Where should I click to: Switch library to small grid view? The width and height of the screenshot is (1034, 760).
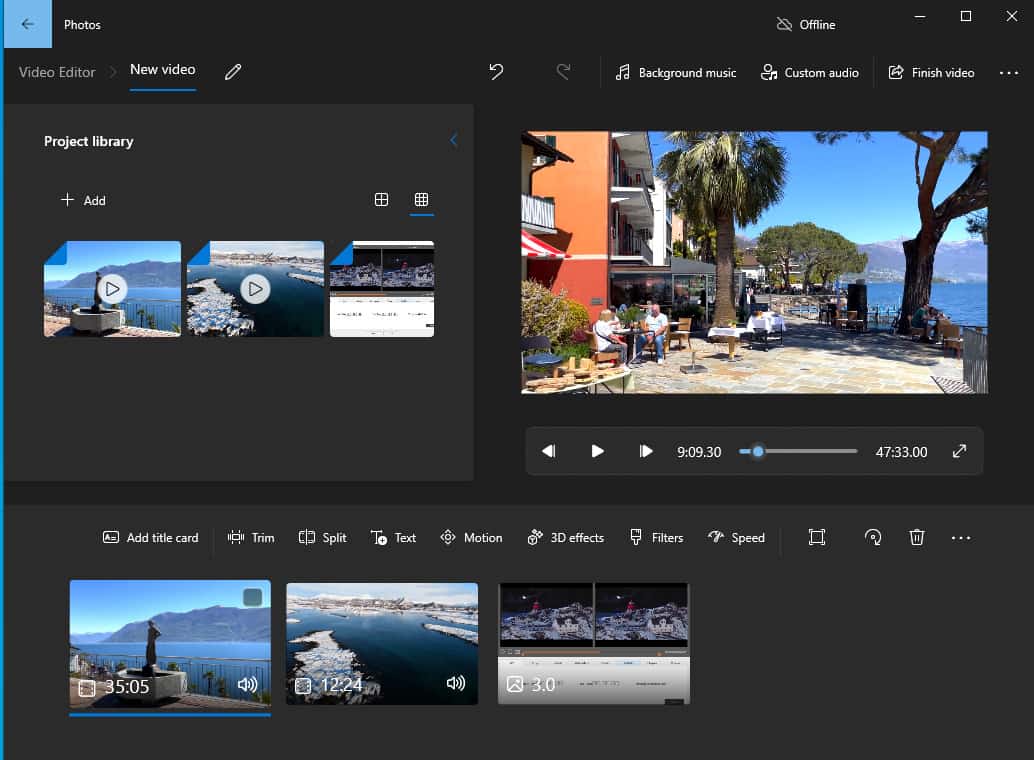[422, 200]
